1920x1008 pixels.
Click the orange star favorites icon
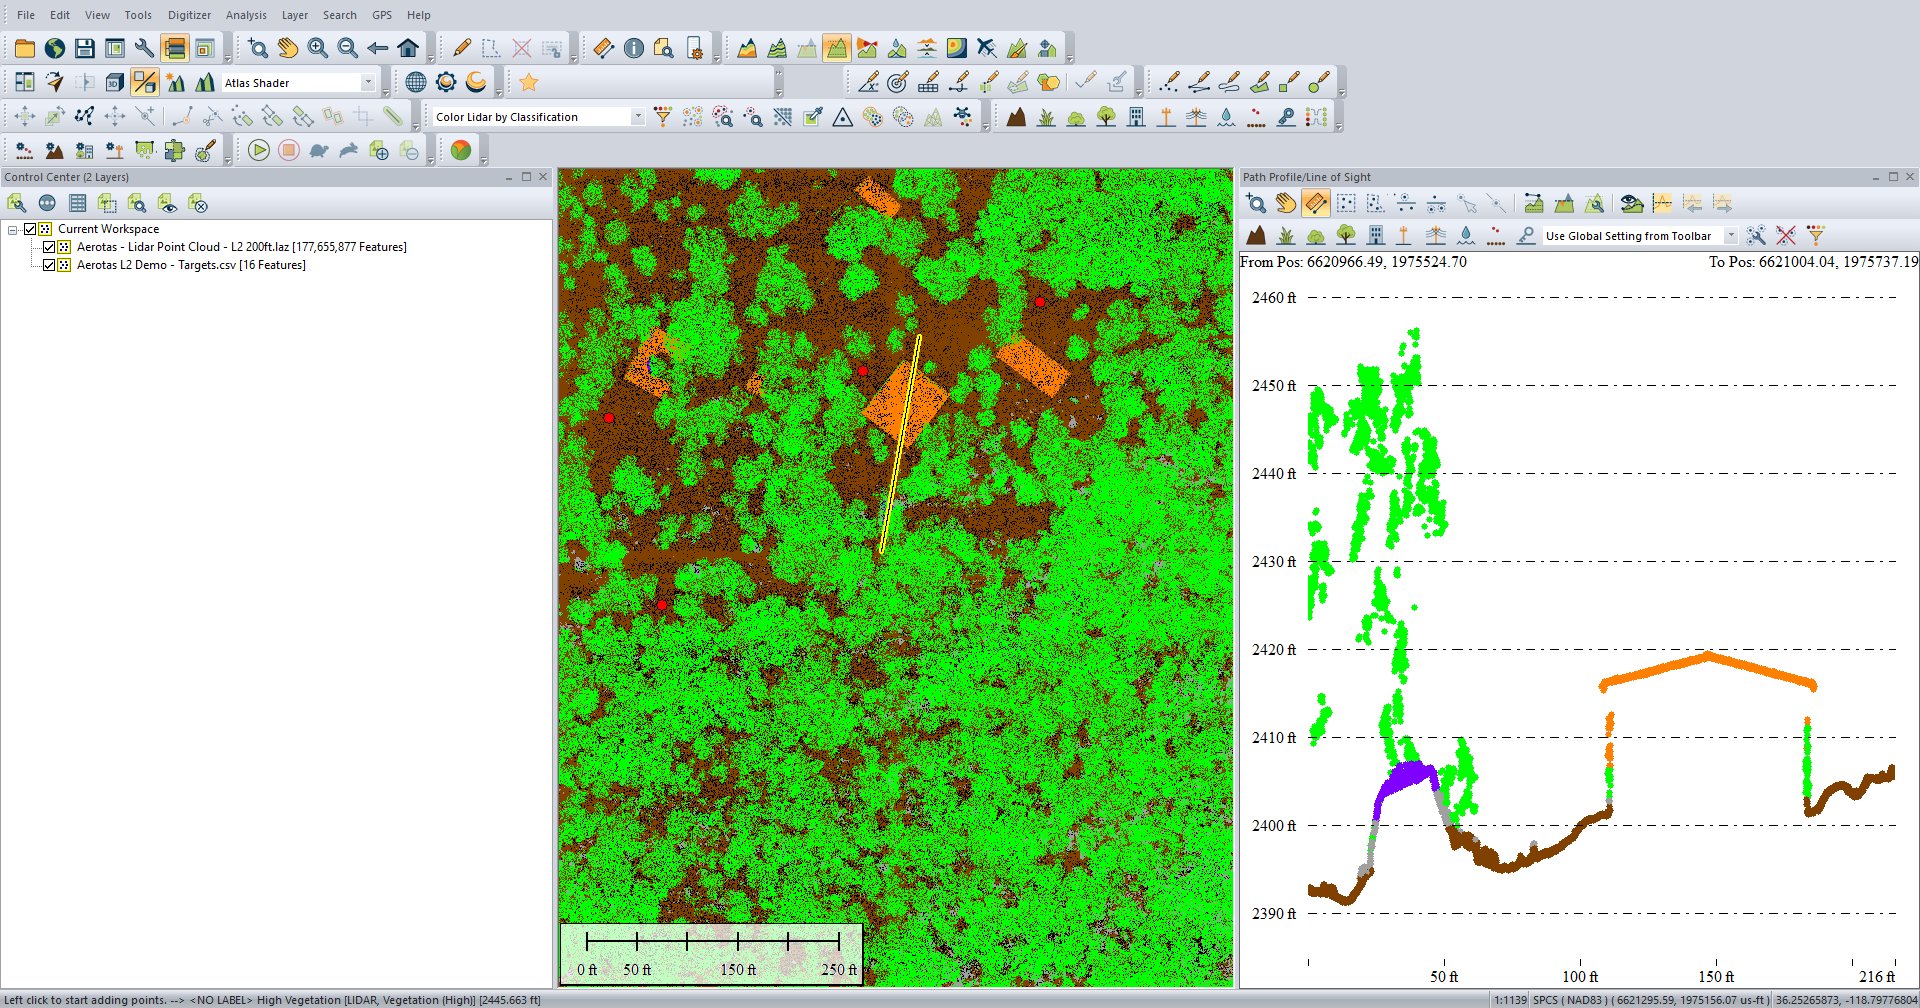pos(529,83)
